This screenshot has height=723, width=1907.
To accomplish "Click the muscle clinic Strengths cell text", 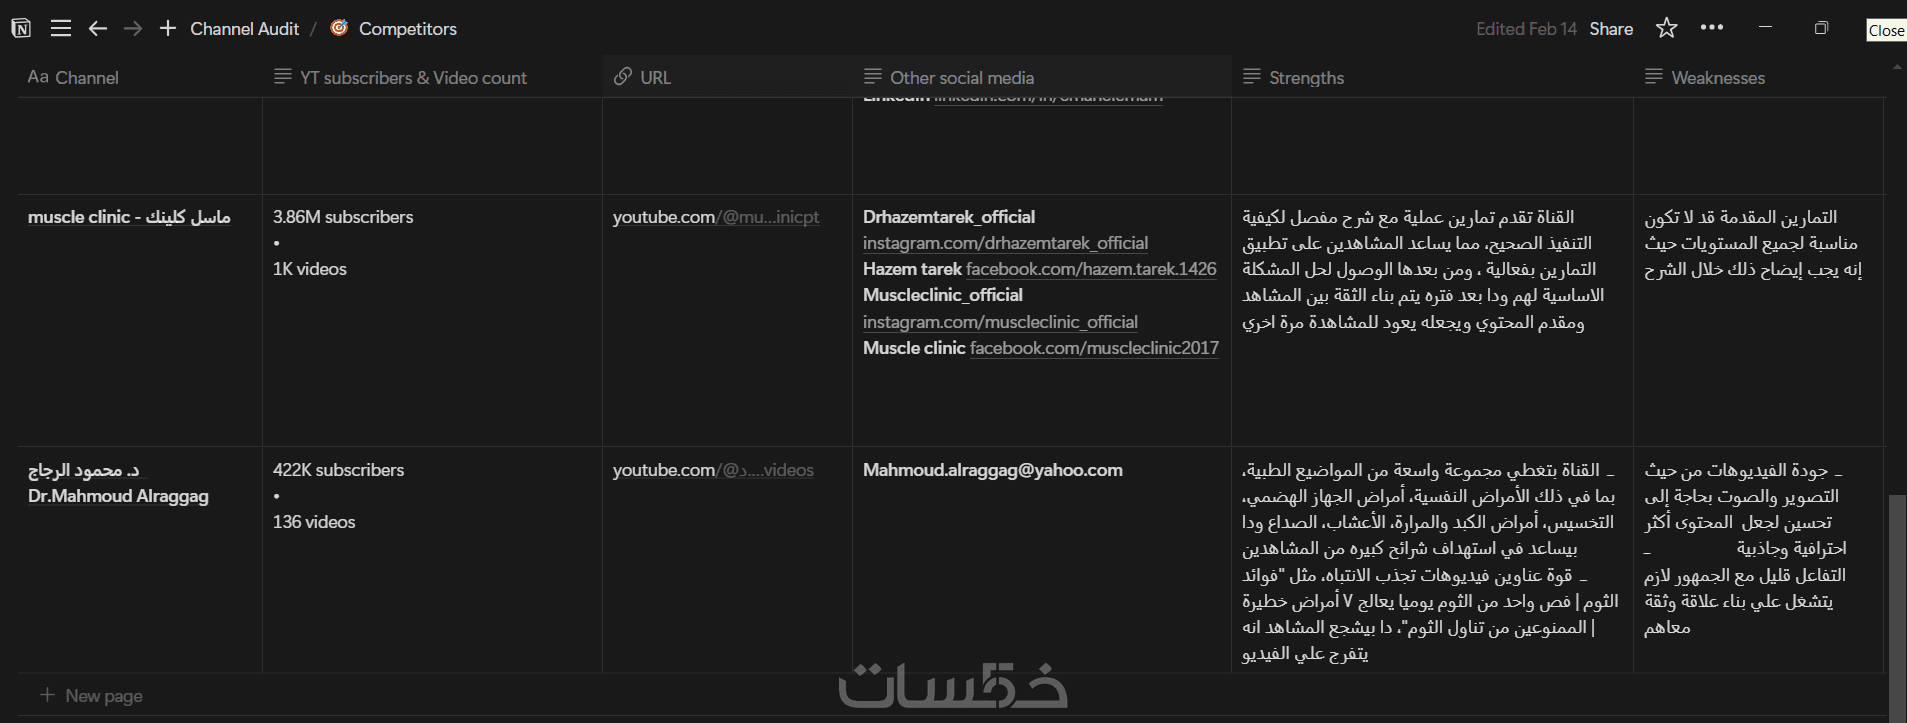I will pos(1424,270).
